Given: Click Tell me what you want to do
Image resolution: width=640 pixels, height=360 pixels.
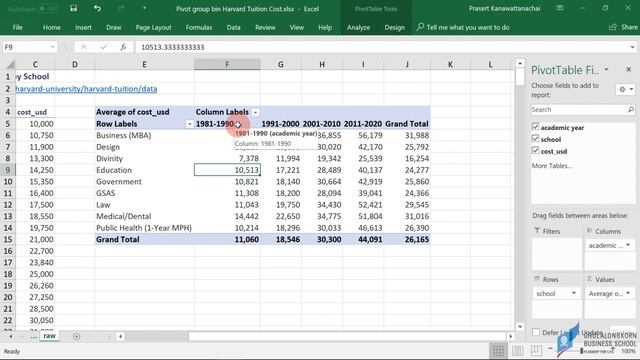Looking at the screenshot, I should pos(463,27).
